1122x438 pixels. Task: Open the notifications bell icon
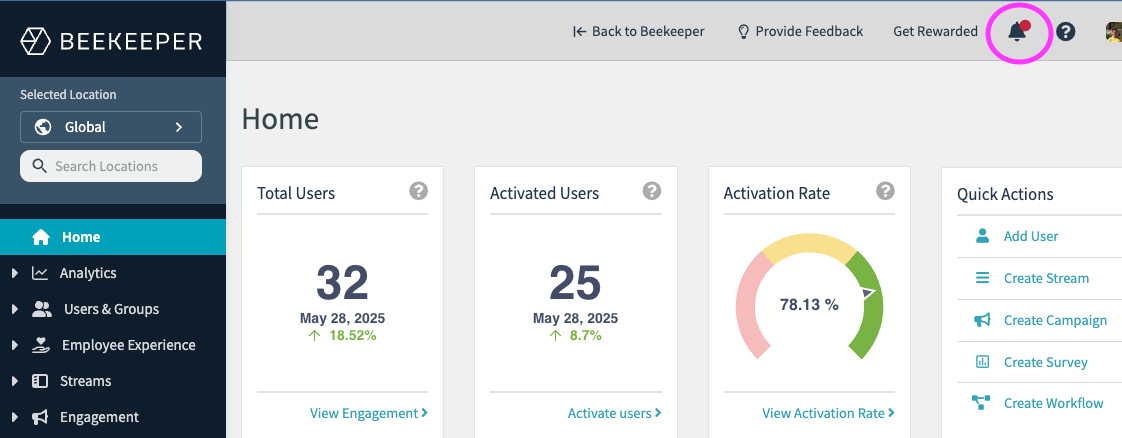point(1017,32)
